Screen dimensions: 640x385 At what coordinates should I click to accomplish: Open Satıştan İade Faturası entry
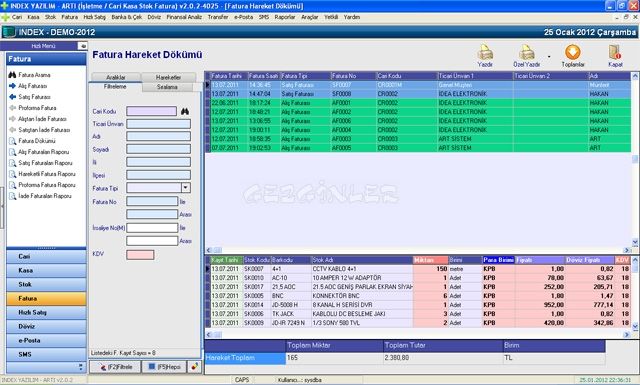tap(44, 130)
